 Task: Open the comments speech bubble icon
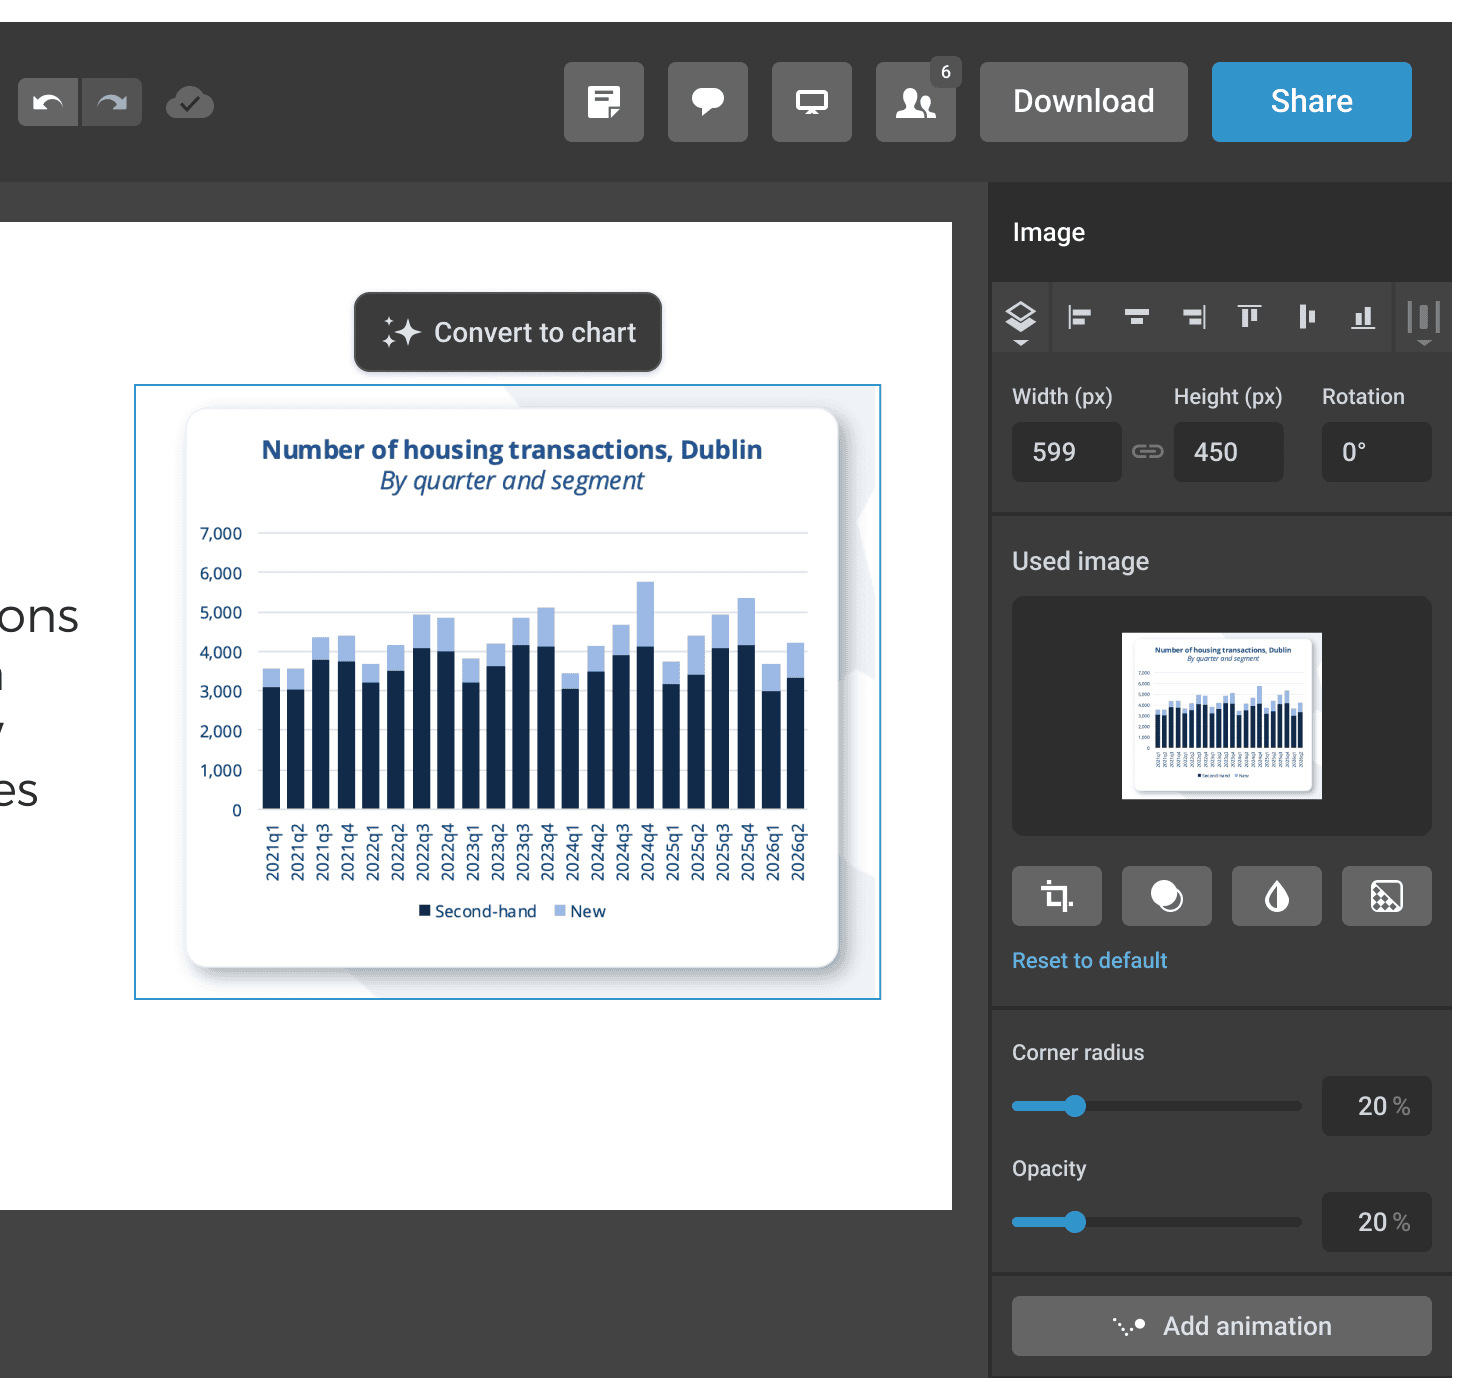708,102
